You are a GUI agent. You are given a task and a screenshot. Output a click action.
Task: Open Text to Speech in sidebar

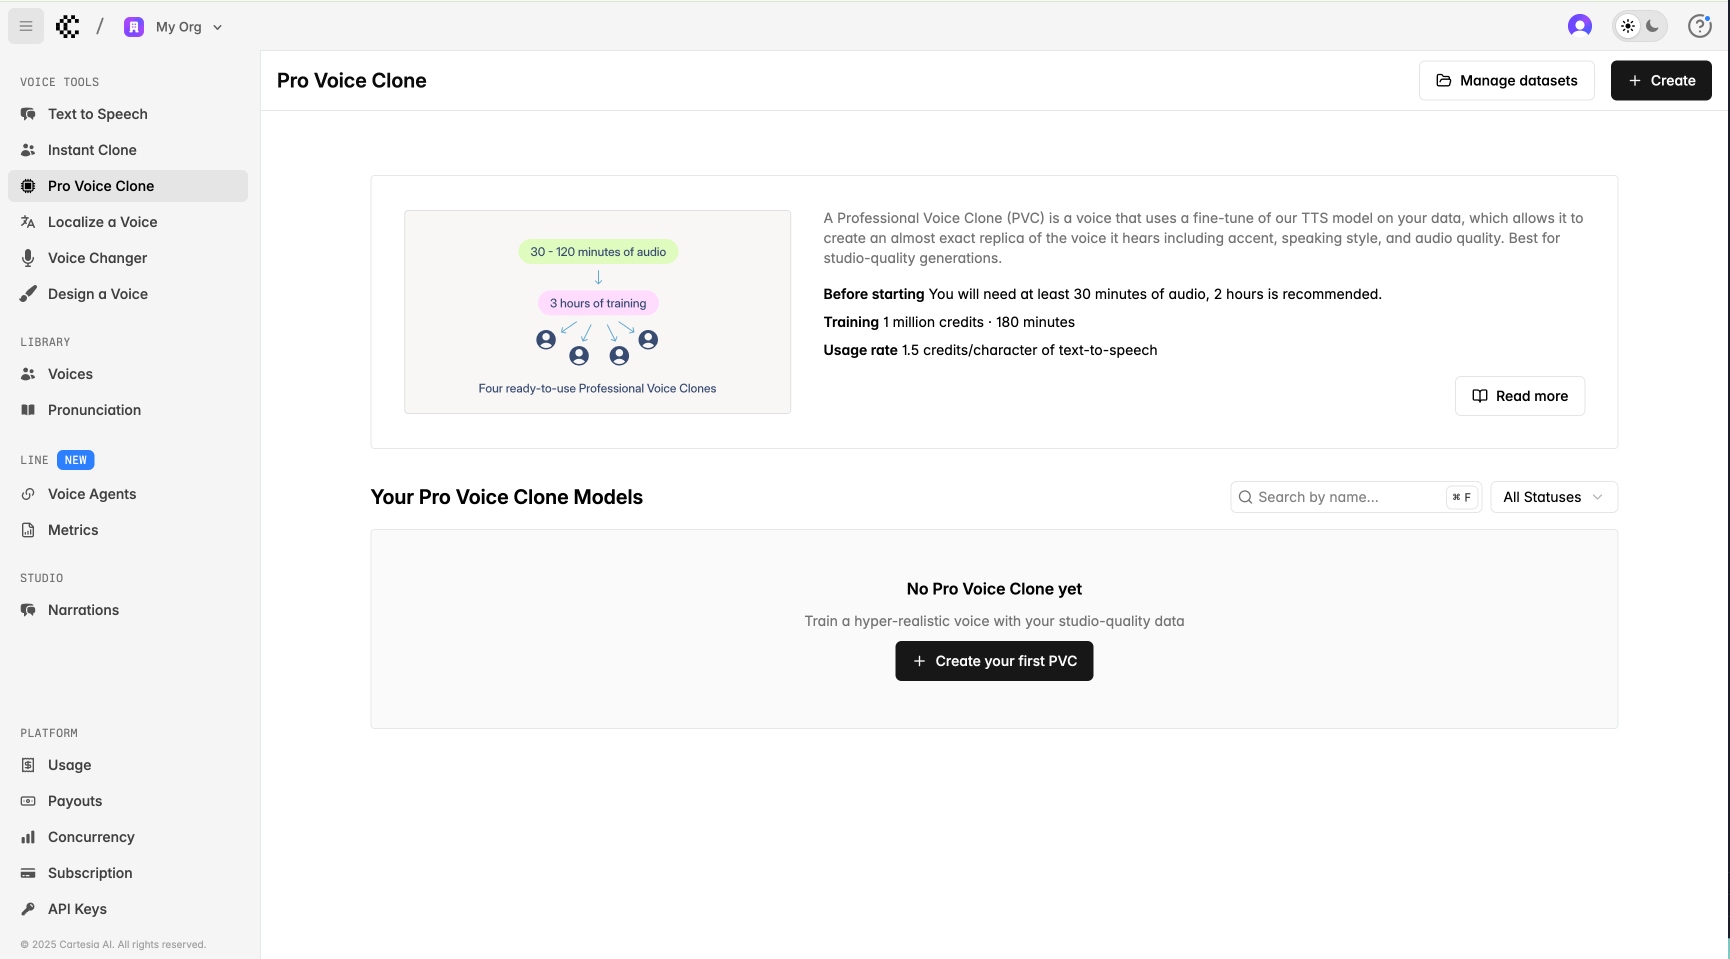point(97,114)
